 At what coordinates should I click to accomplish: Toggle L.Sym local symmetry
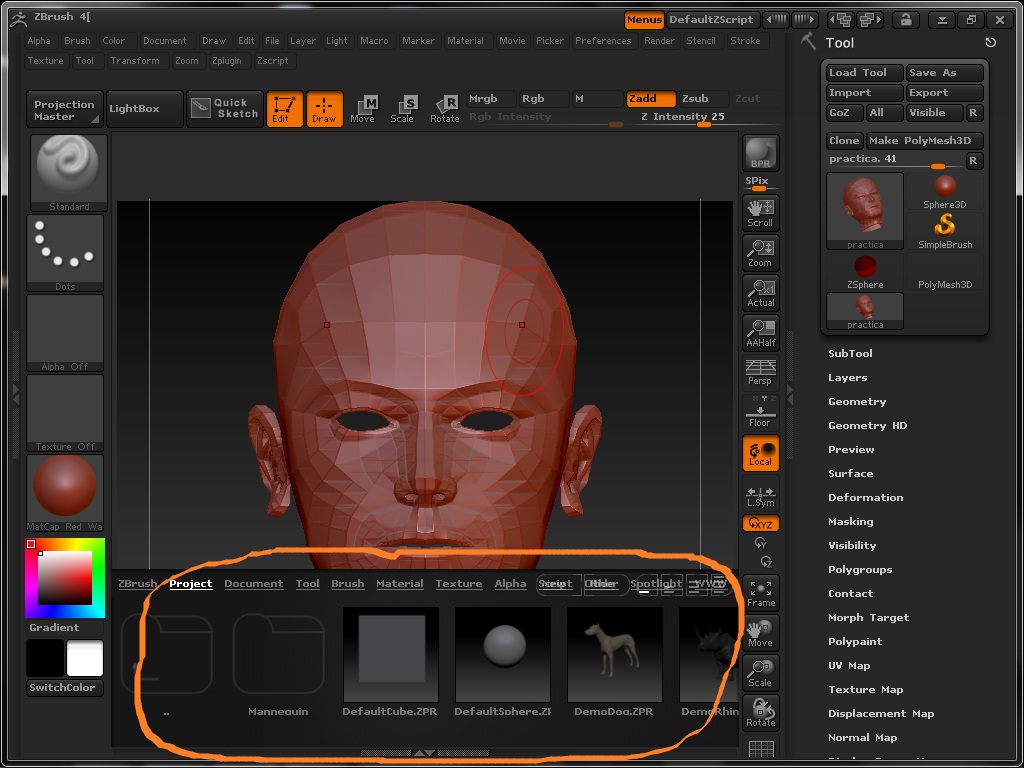coord(760,495)
